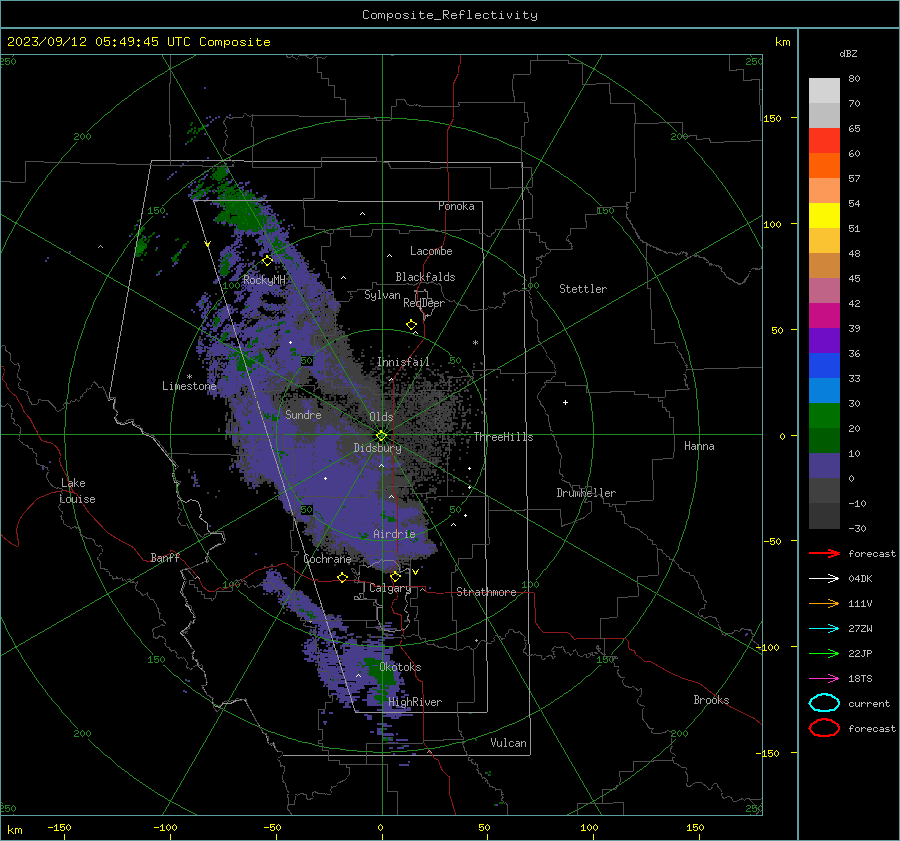Click the Drumheller city label
The height and width of the screenshot is (841, 900).
click(x=586, y=493)
